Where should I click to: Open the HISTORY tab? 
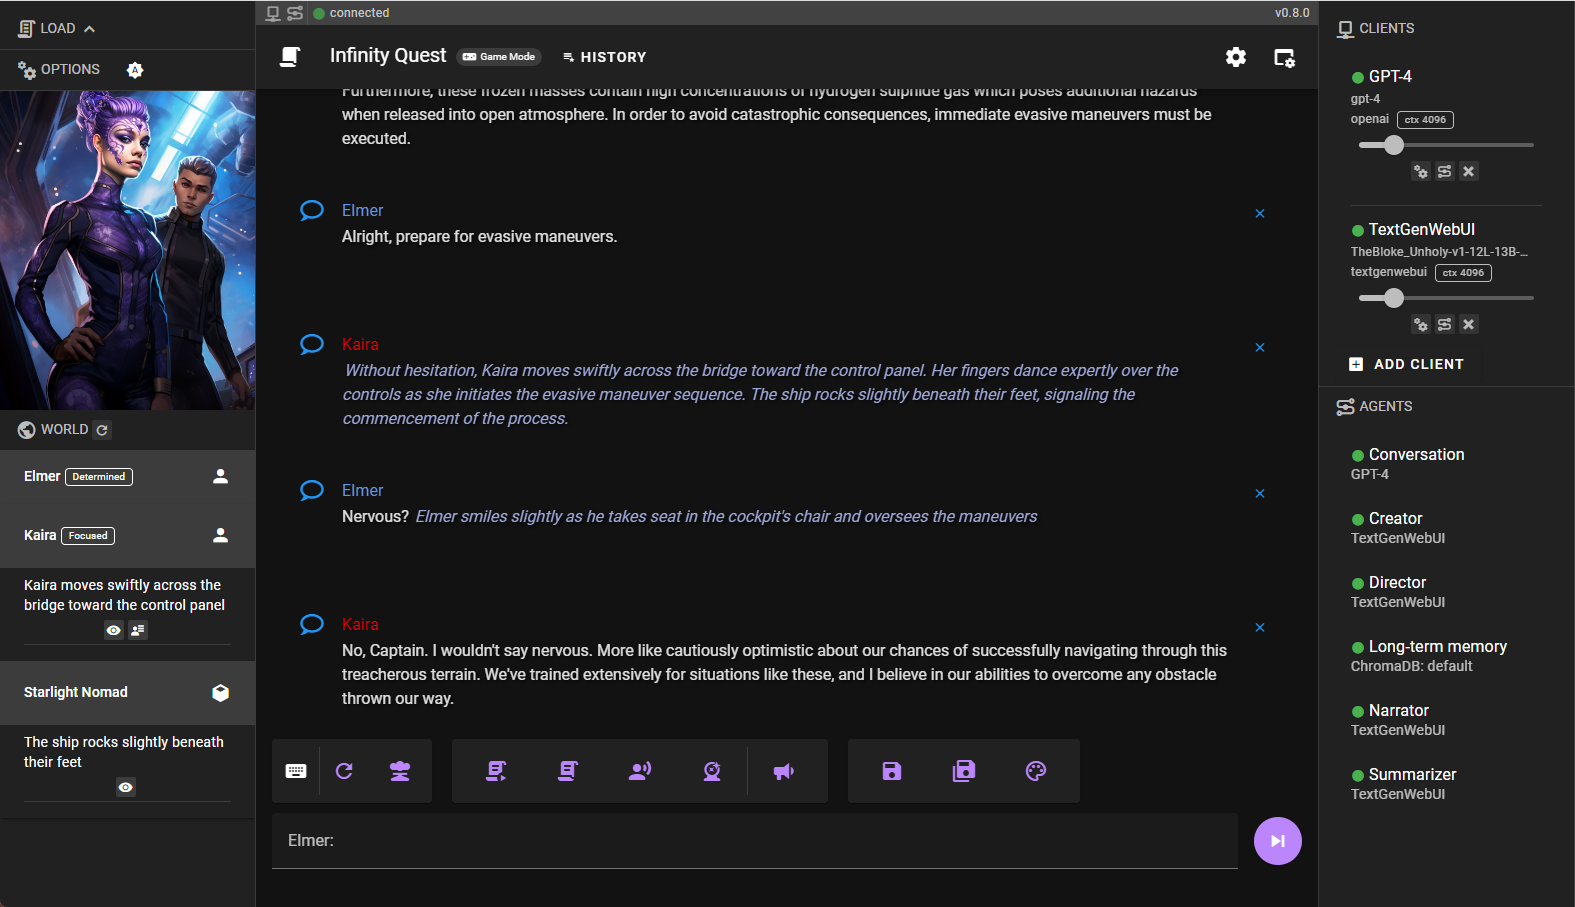(x=604, y=57)
